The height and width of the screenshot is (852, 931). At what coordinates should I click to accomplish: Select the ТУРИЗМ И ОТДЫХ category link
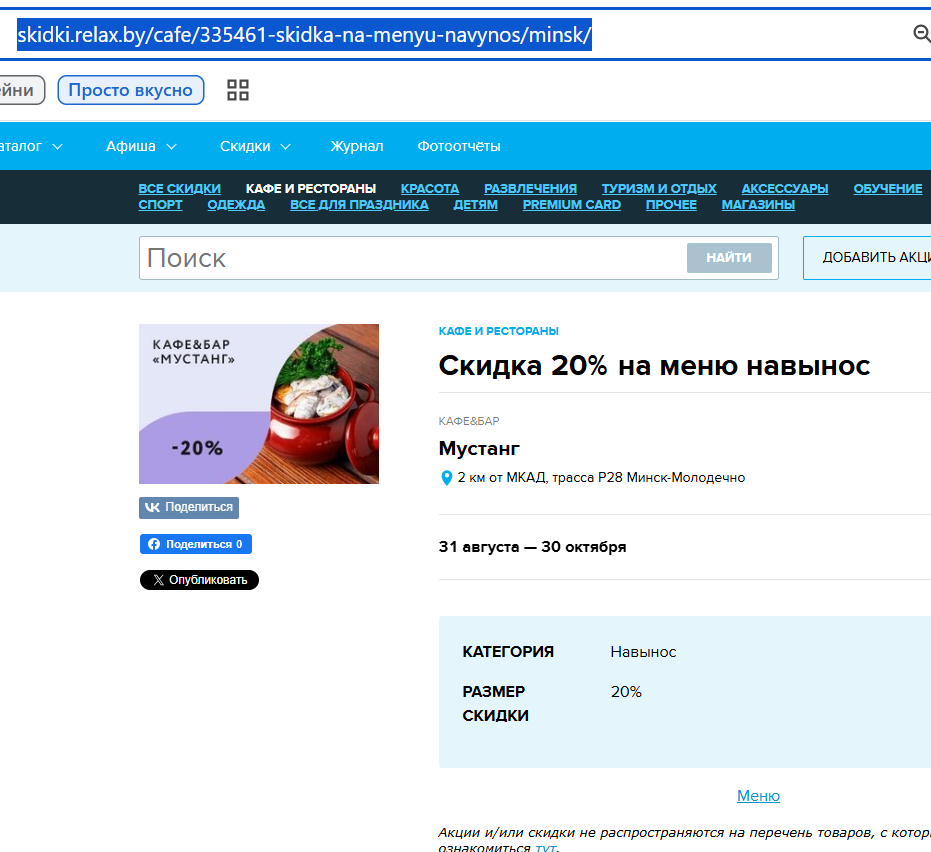click(659, 189)
